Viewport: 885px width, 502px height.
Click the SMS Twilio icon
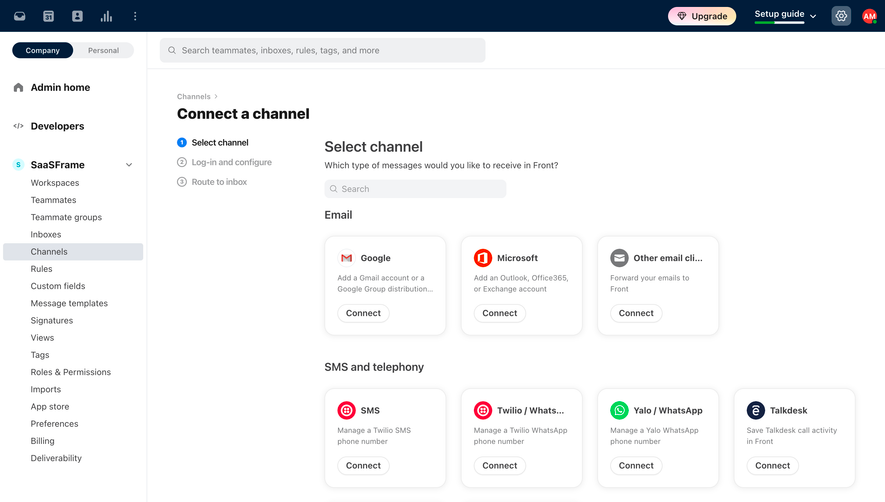[347, 411]
